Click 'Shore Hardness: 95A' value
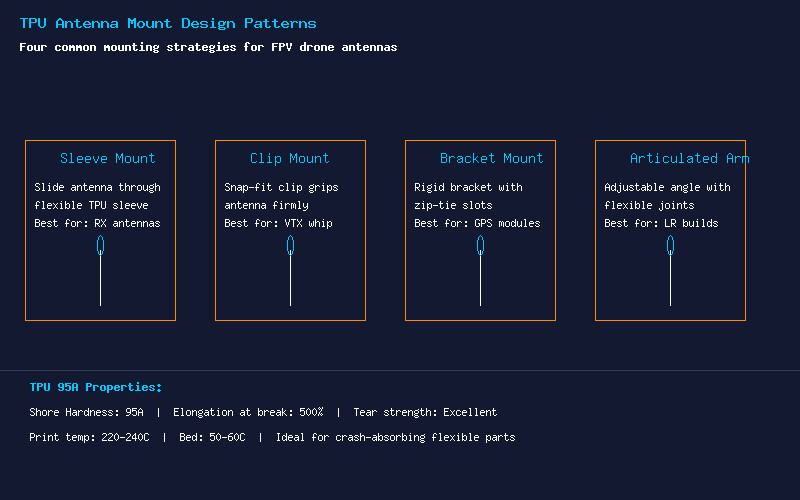Screen dimensions: 800x500 pyautogui.click(x=86, y=412)
